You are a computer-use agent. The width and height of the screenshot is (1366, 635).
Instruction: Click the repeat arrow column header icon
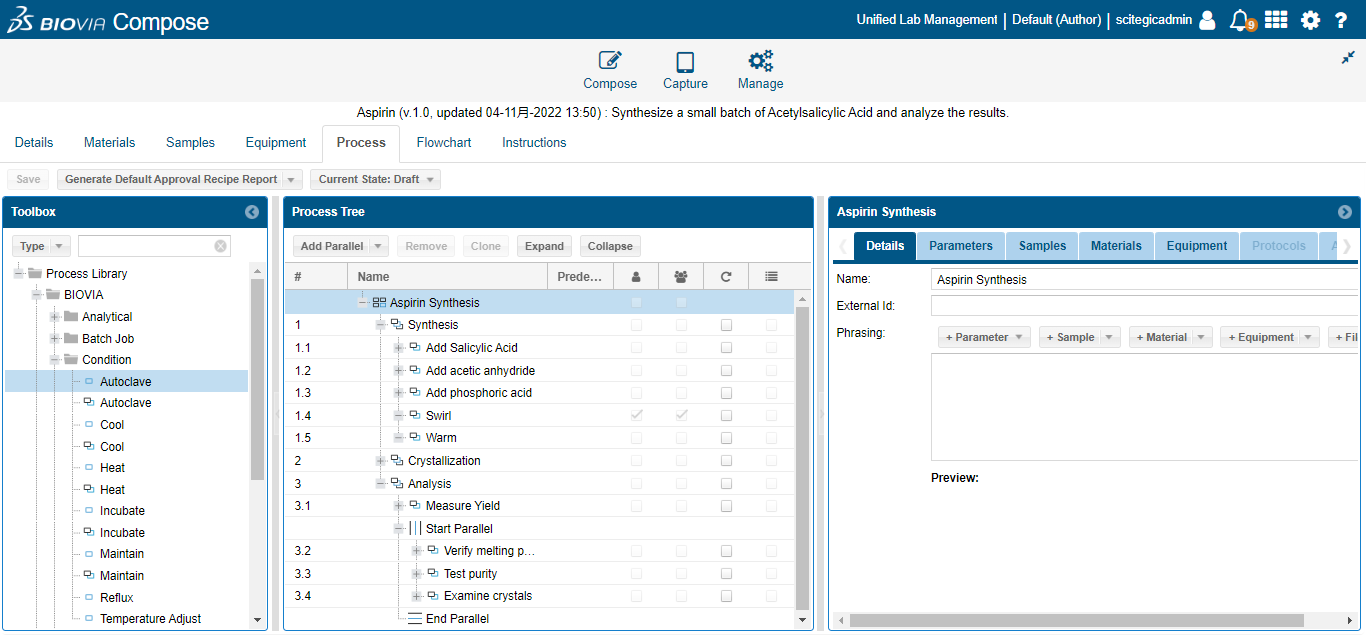[x=726, y=277]
